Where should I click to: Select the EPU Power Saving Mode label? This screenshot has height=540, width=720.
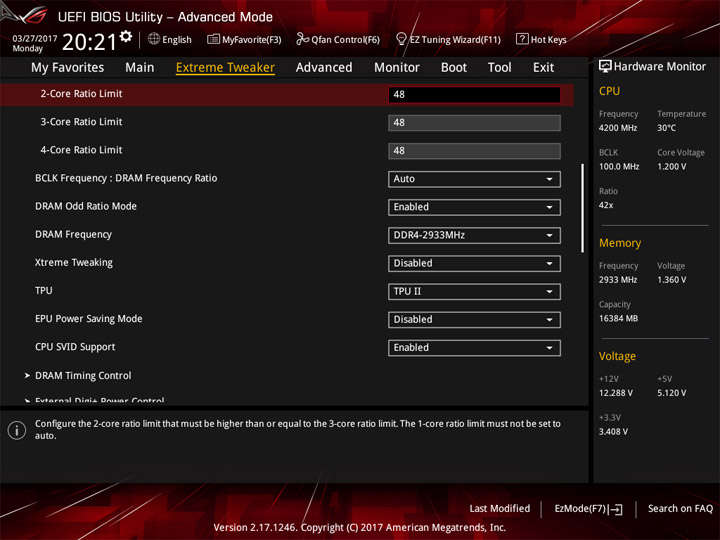(89, 319)
